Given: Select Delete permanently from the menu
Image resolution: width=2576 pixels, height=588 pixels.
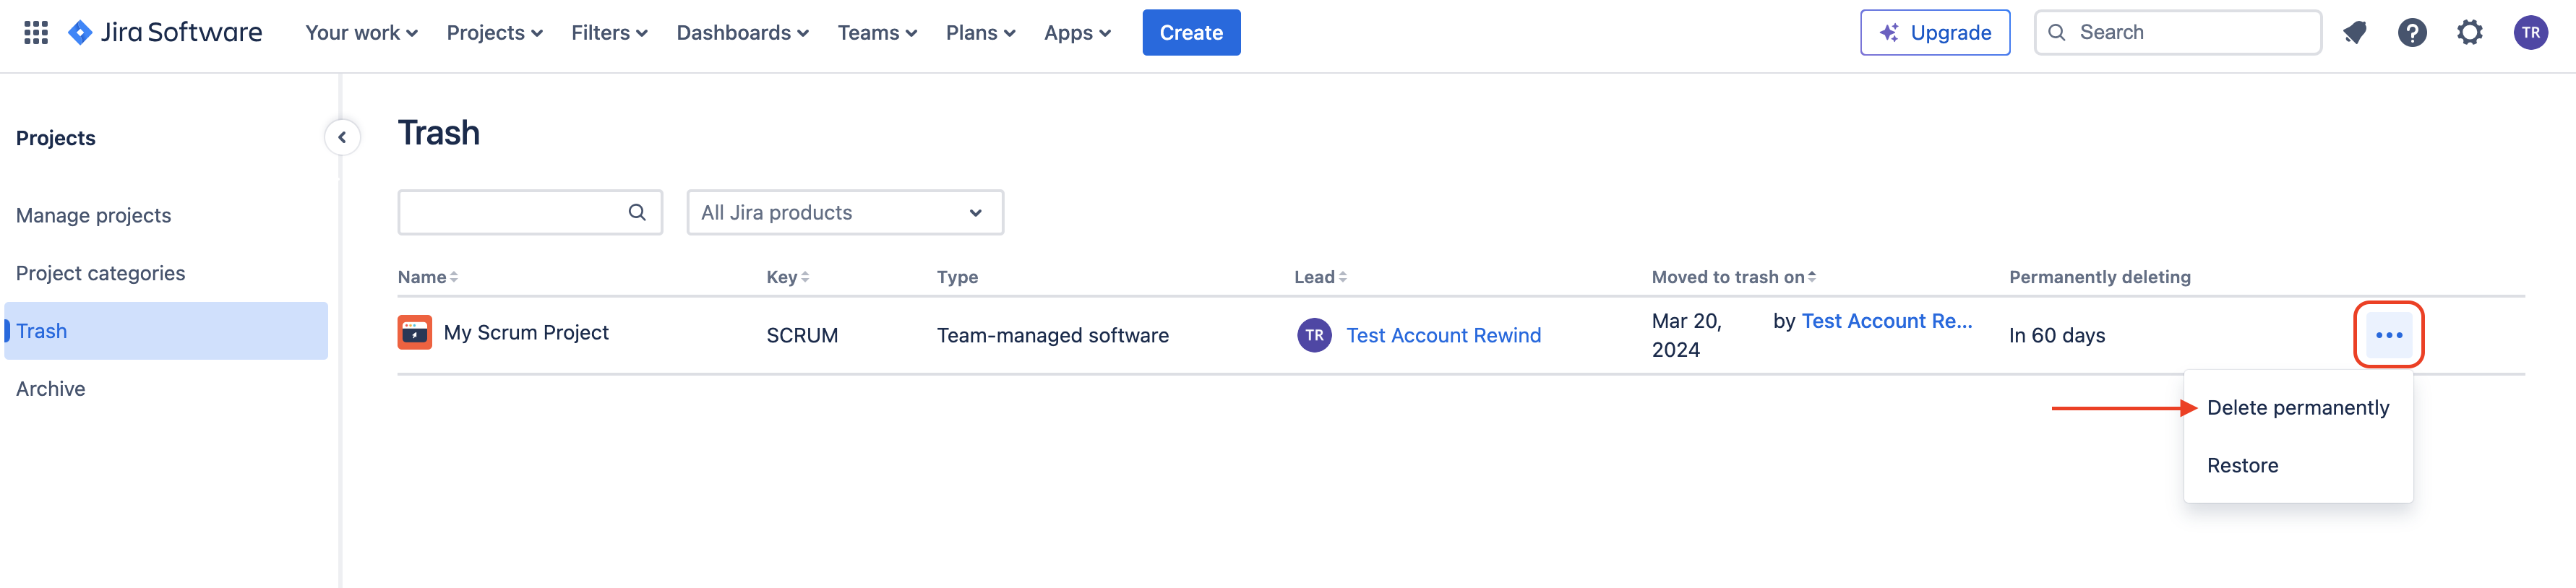Looking at the screenshot, I should pyautogui.click(x=2297, y=408).
